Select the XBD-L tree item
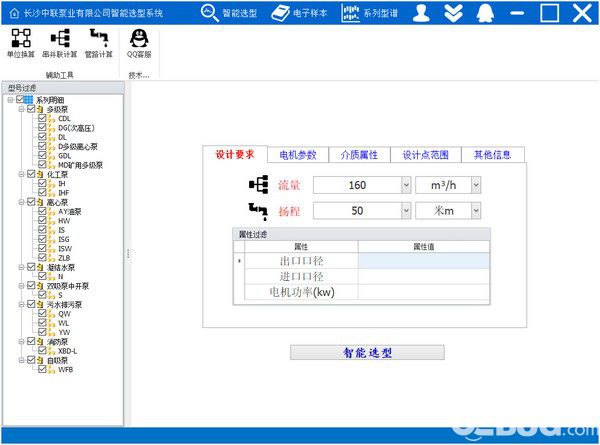Viewport: 600px width, 445px height. pyautogui.click(x=68, y=350)
